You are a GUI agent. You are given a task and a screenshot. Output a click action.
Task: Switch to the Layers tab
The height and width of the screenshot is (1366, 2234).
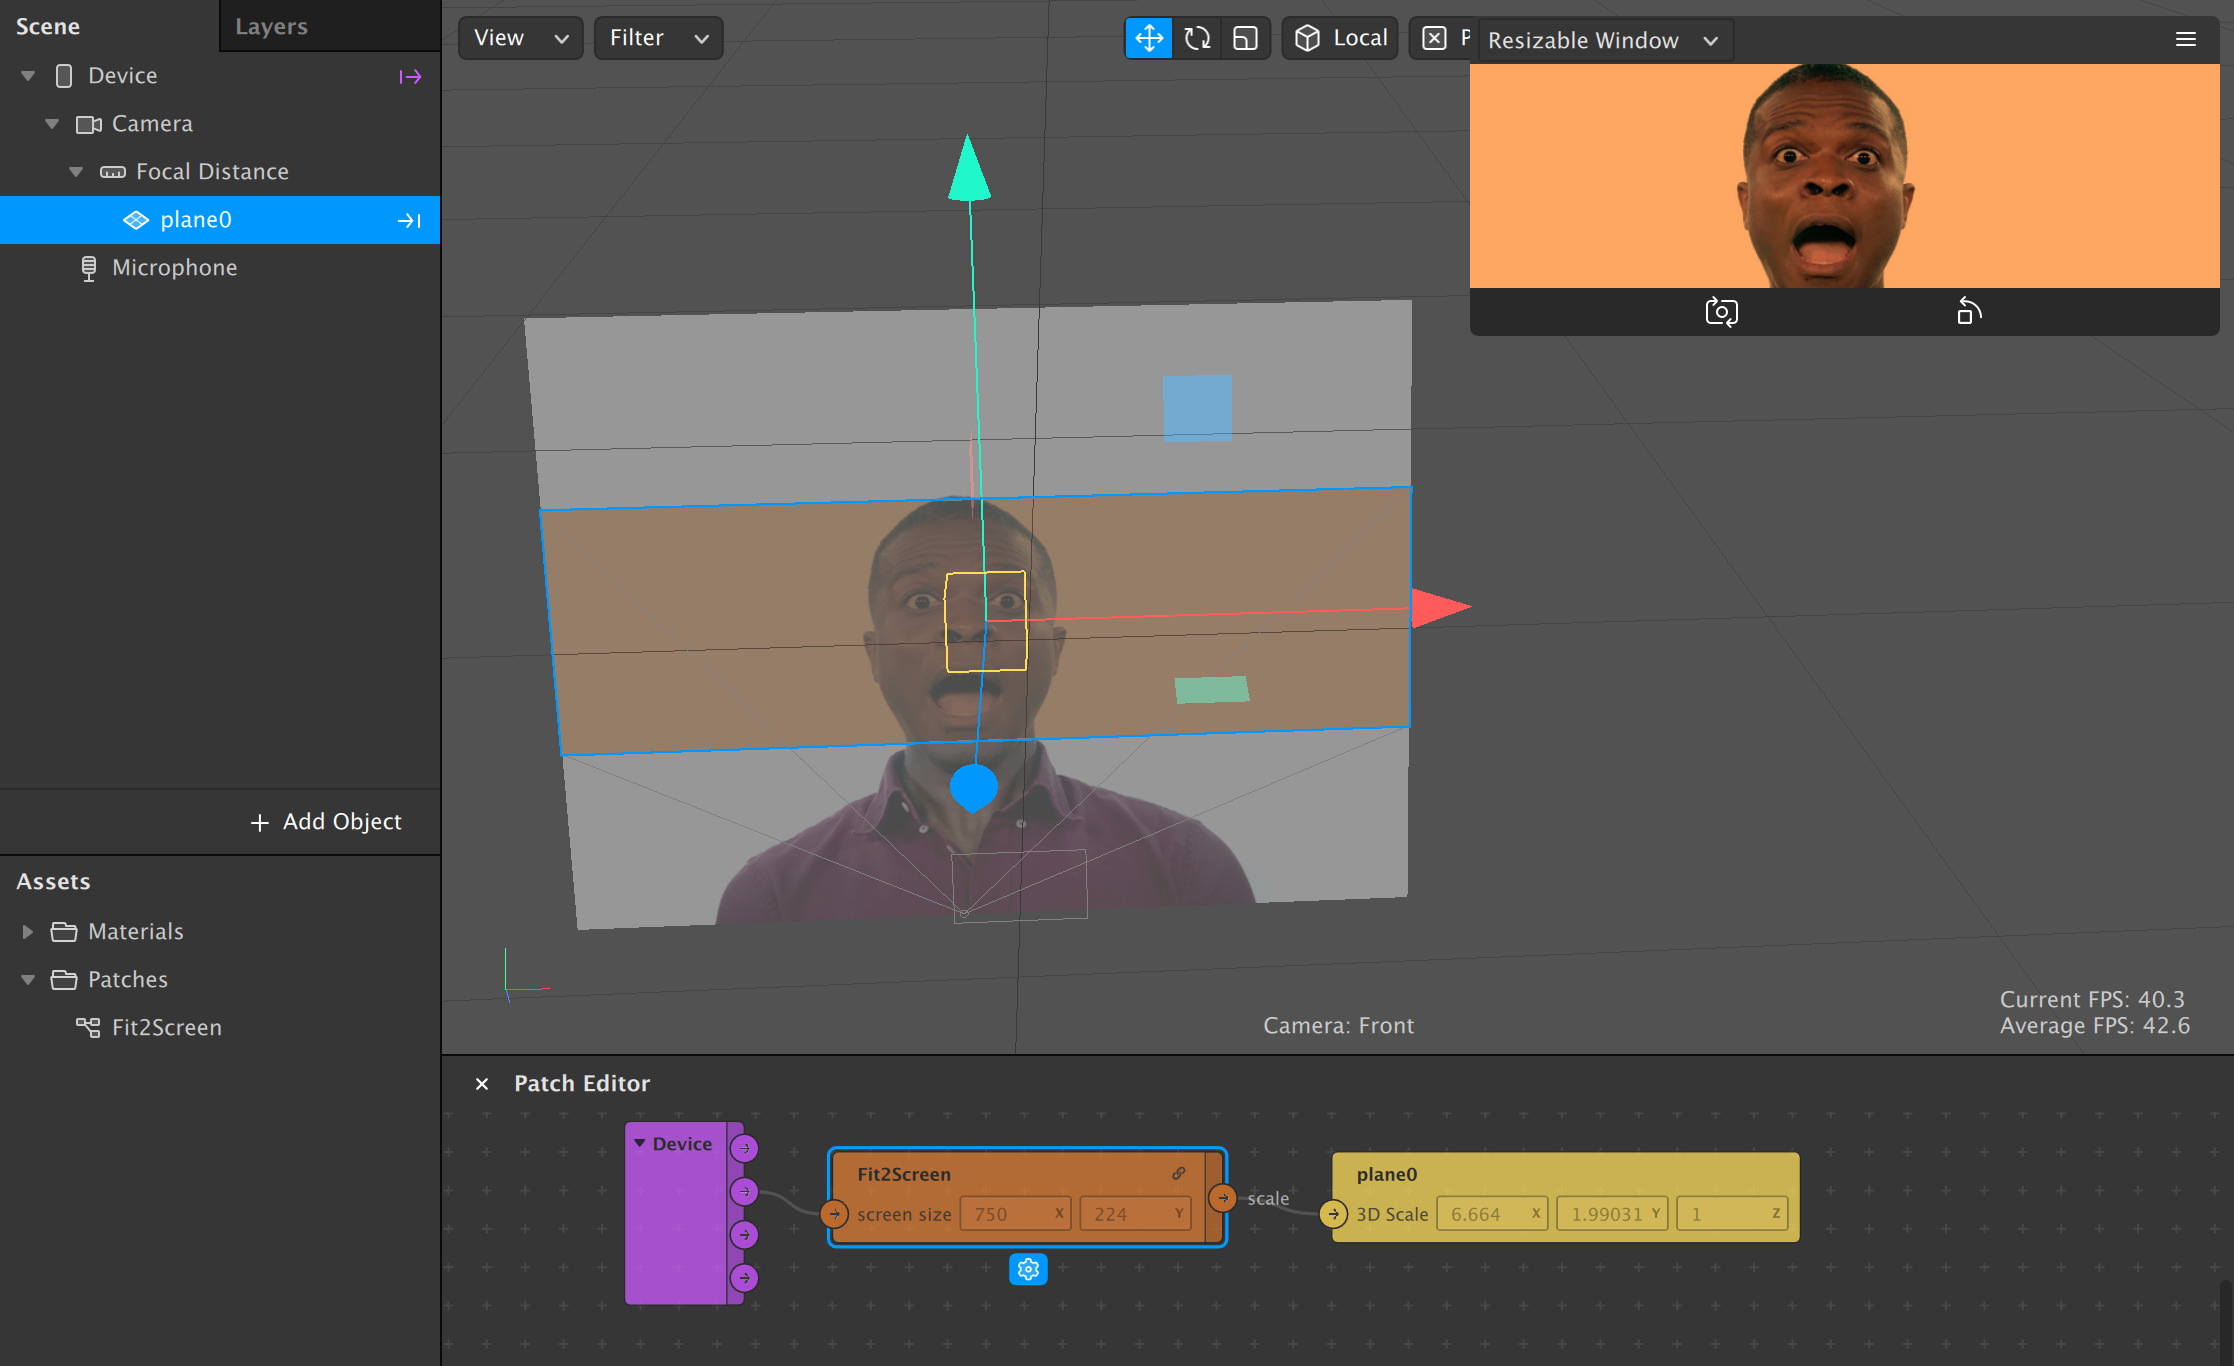(x=271, y=26)
